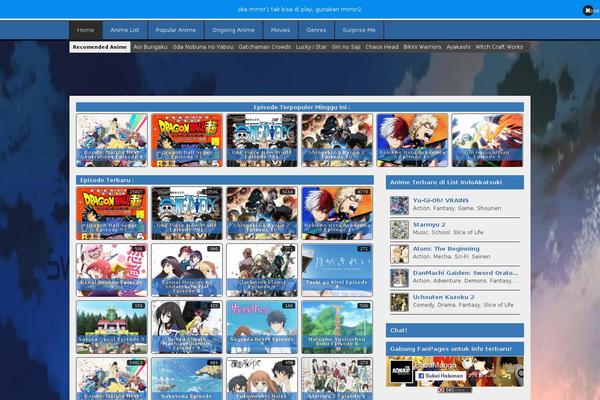Open Boku no Hero Academia in Terpopuler row
The height and width of the screenshot is (400, 600).
412,140
